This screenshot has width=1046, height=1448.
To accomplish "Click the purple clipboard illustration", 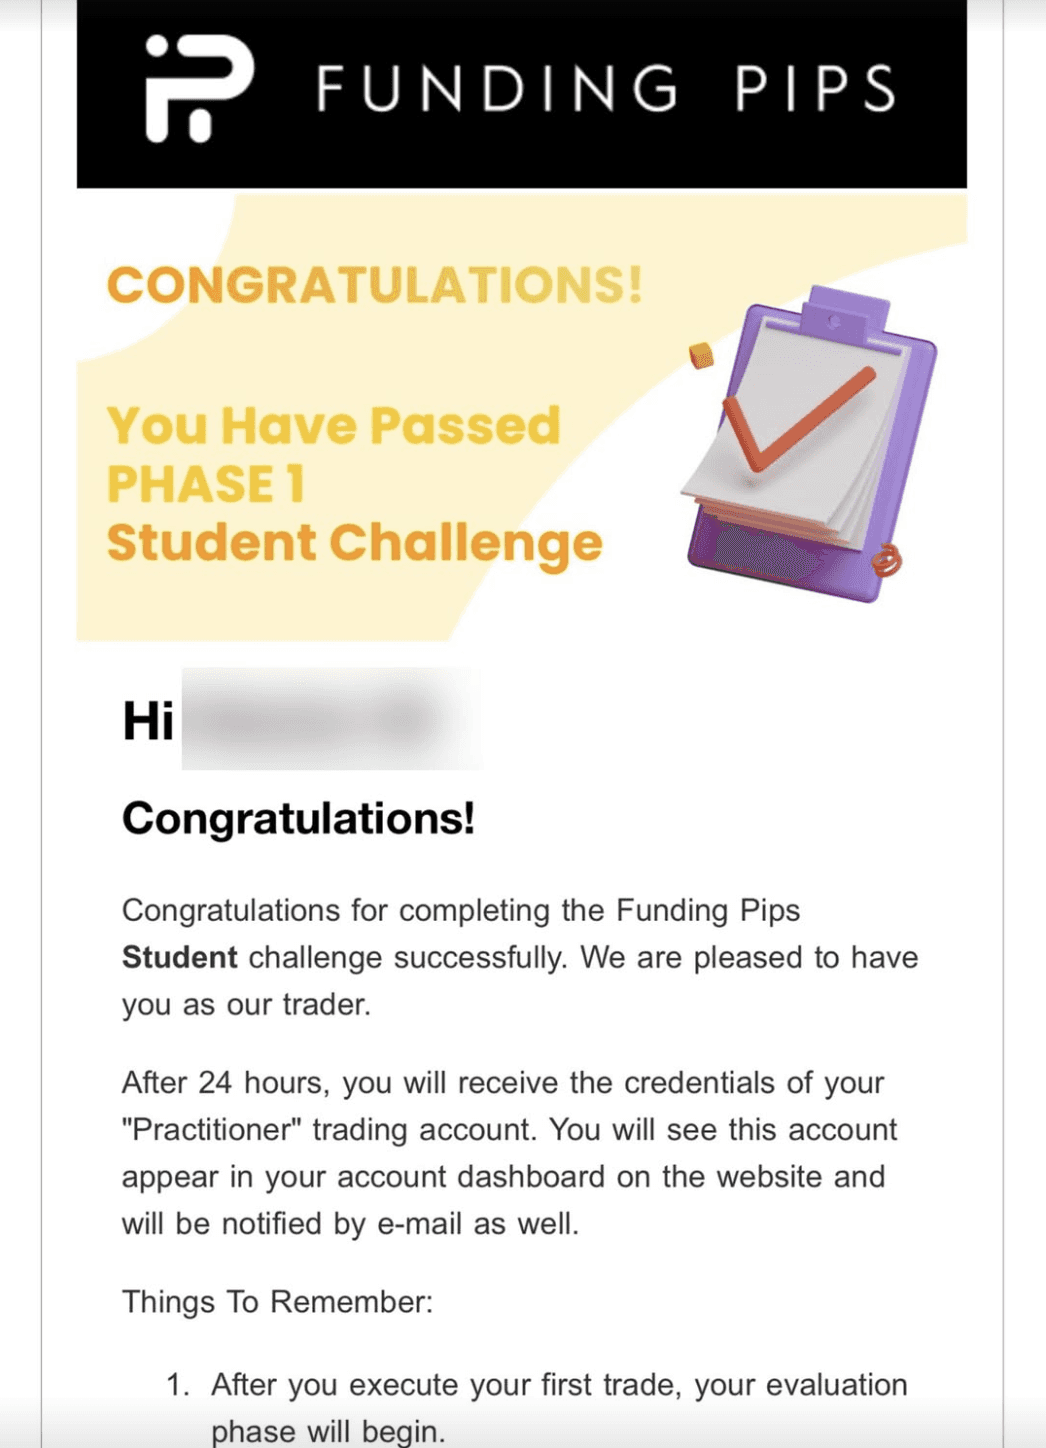I will click(x=811, y=445).
